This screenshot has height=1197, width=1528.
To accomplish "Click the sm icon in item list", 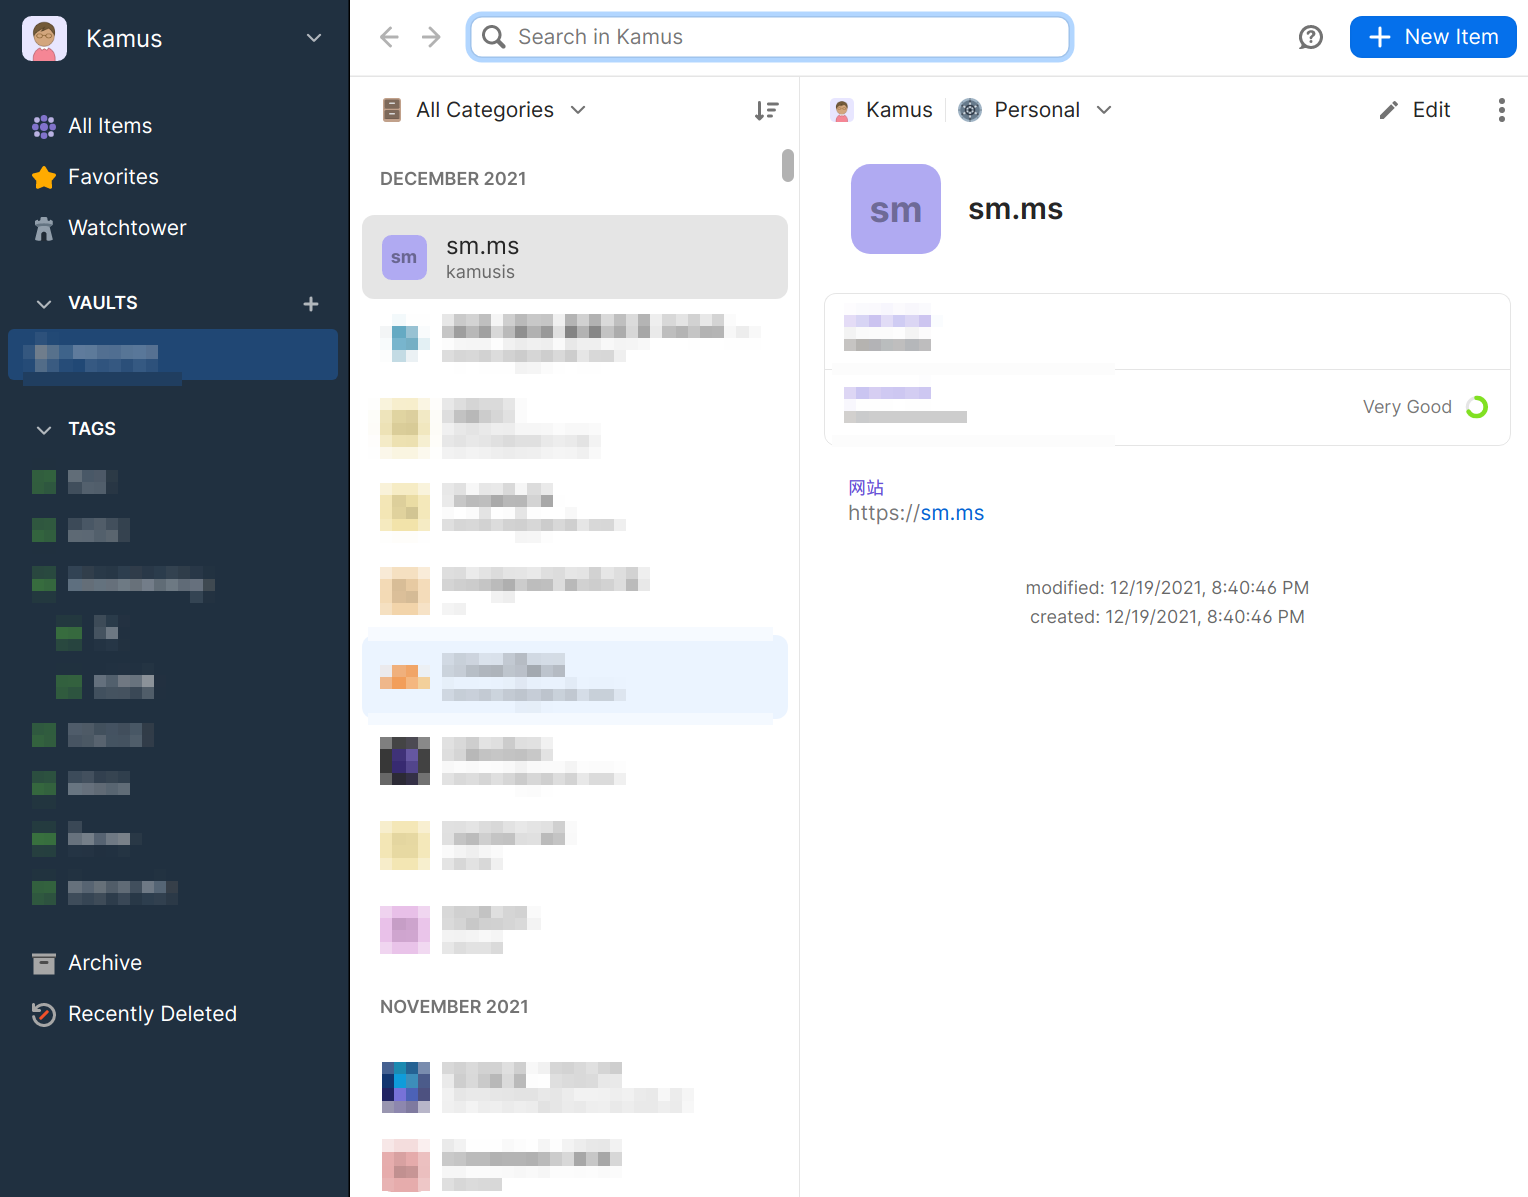I will click(x=404, y=257).
